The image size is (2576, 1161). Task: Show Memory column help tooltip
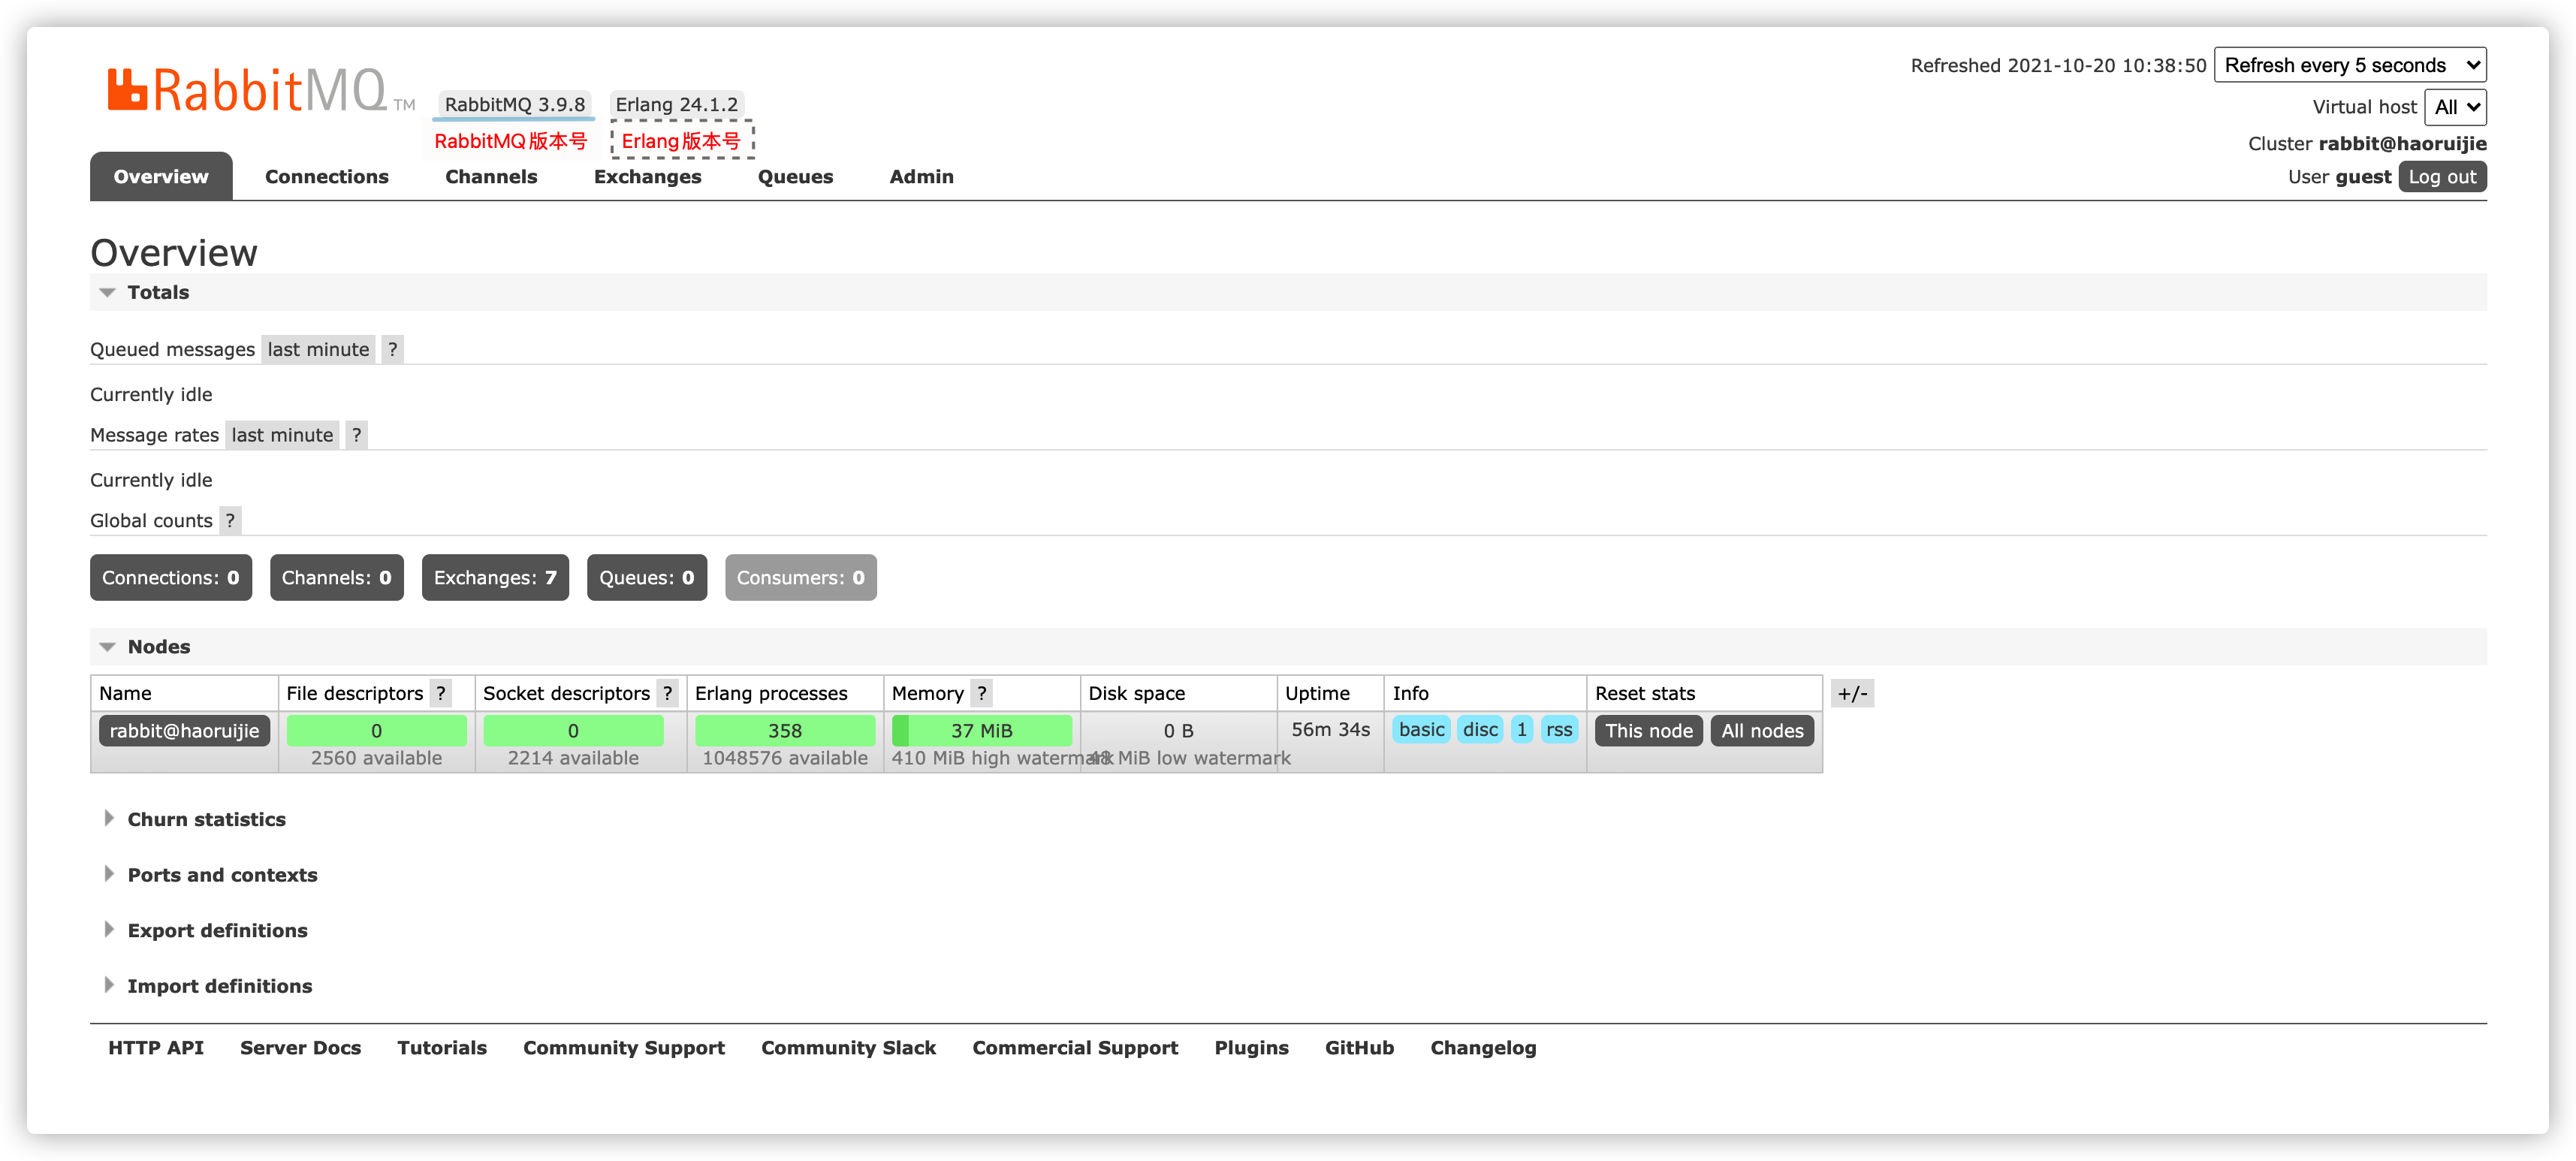(982, 693)
